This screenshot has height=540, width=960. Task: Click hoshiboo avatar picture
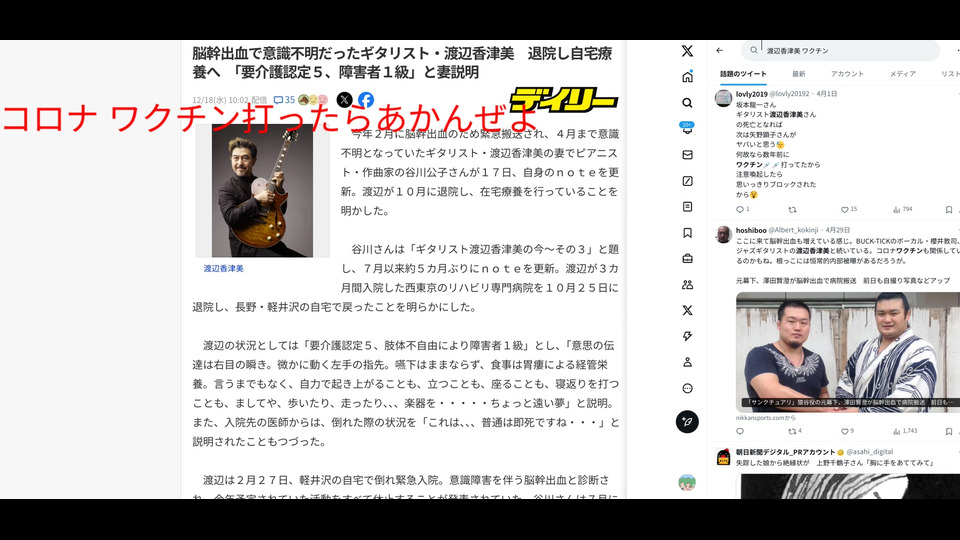click(x=724, y=234)
